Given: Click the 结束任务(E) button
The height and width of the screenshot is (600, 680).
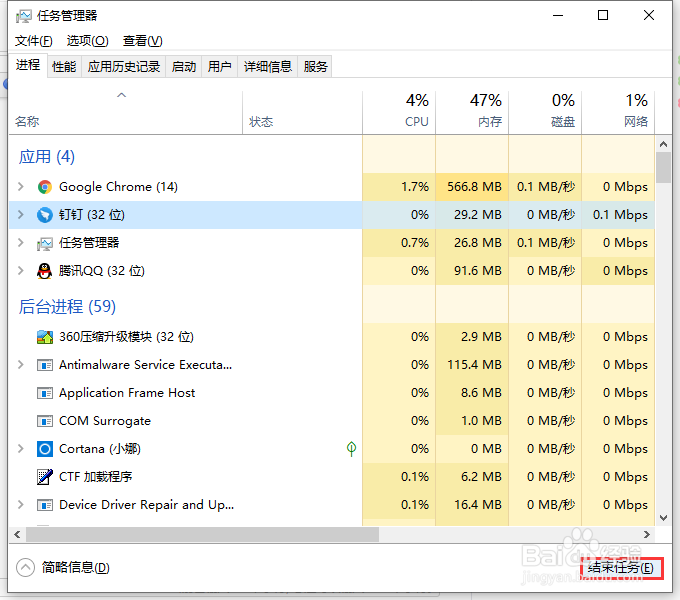Looking at the screenshot, I should [x=621, y=567].
